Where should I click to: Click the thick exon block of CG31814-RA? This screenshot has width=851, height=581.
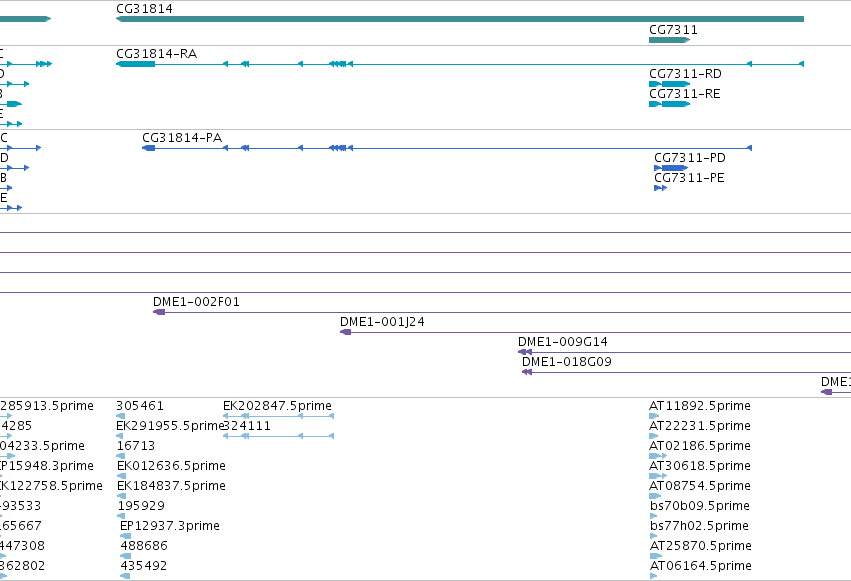[136, 64]
